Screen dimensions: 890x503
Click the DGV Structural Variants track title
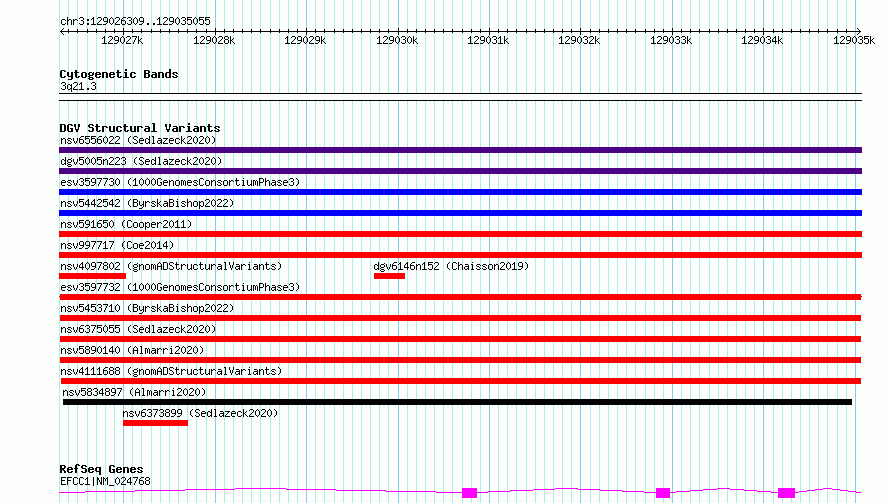point(140,128)
